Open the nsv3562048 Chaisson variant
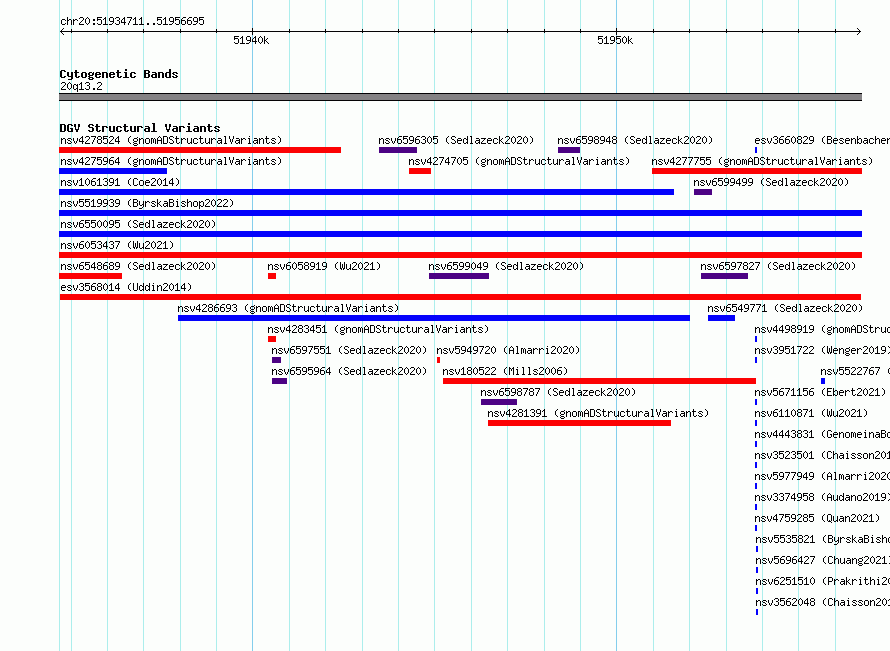 click(822, 602)
